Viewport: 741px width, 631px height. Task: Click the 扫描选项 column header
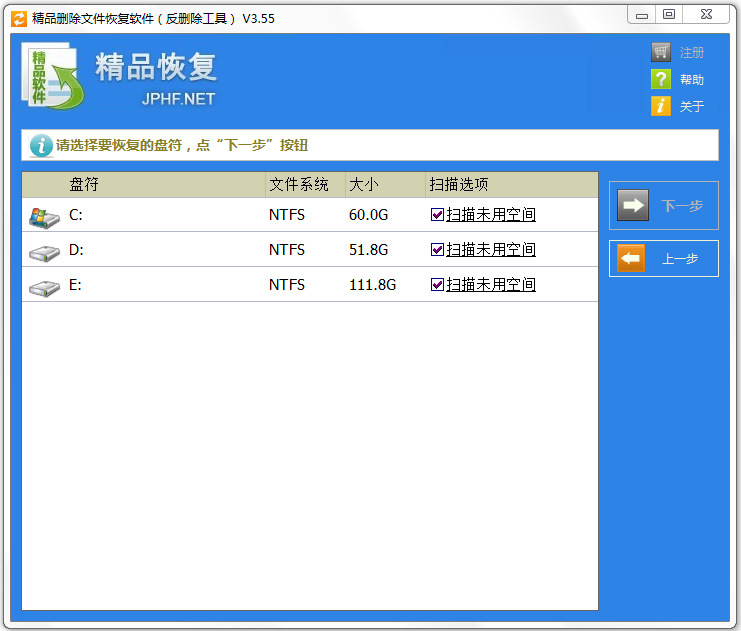coord(458,185)
